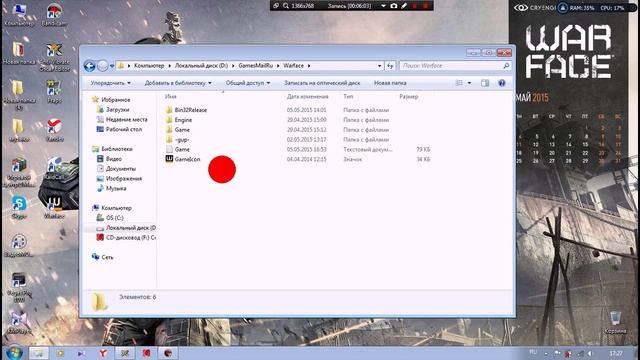Sort by the 'Тип' column header
Viewport: 640px width, 360px height.
[348, 97]
